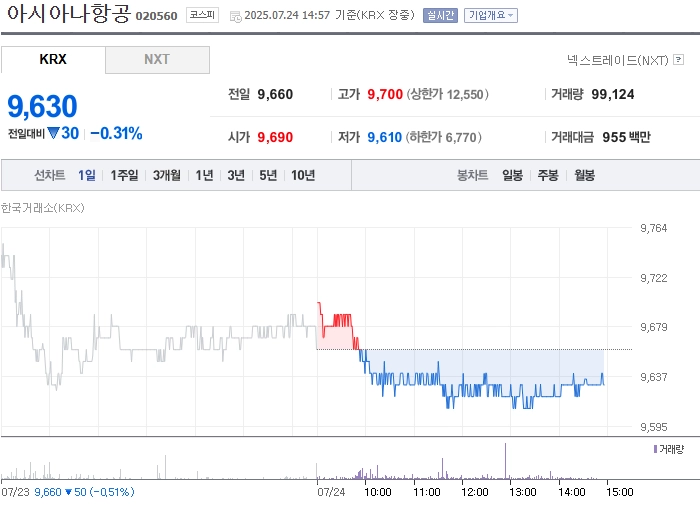Click the stock name 아시아나항공
700x505 pixels.
click(x=68, y=14)
